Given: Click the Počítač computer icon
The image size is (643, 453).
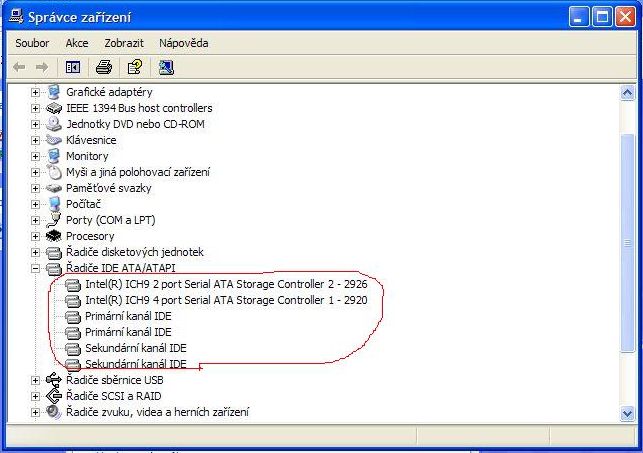Looking at the screenshot, I should 54,204.
